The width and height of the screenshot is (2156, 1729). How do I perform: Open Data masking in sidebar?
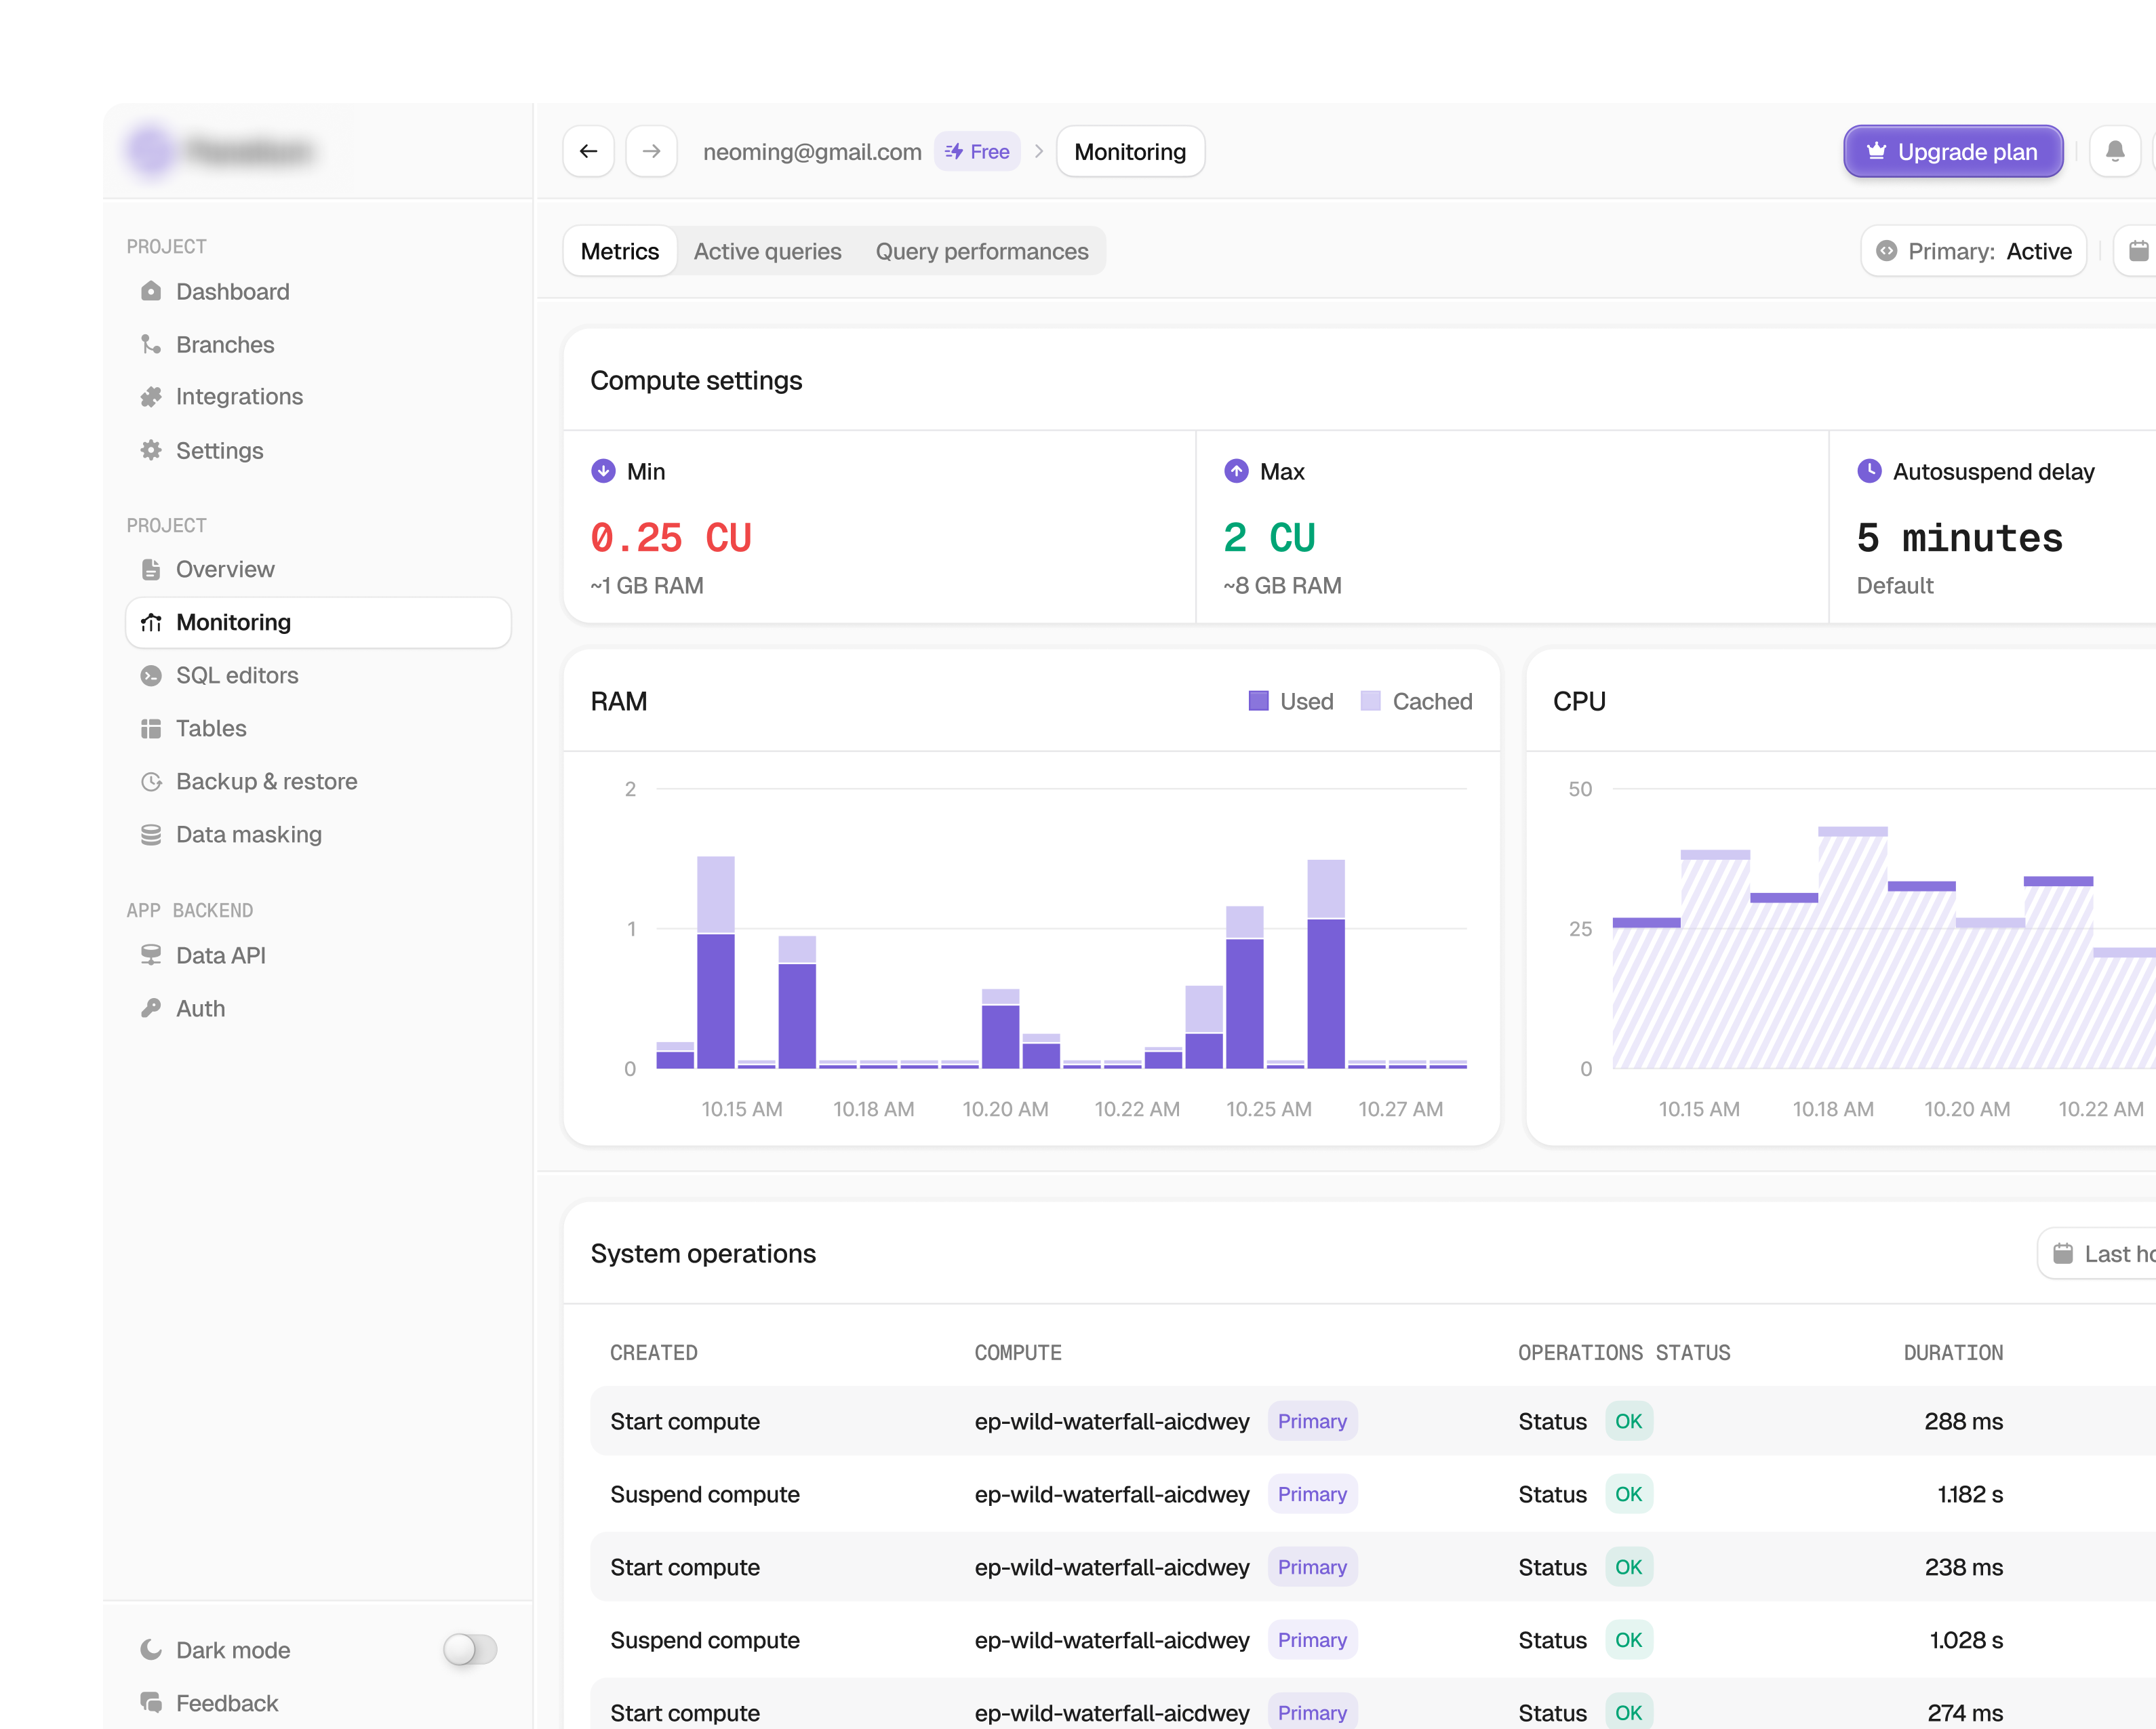(249, 834)
